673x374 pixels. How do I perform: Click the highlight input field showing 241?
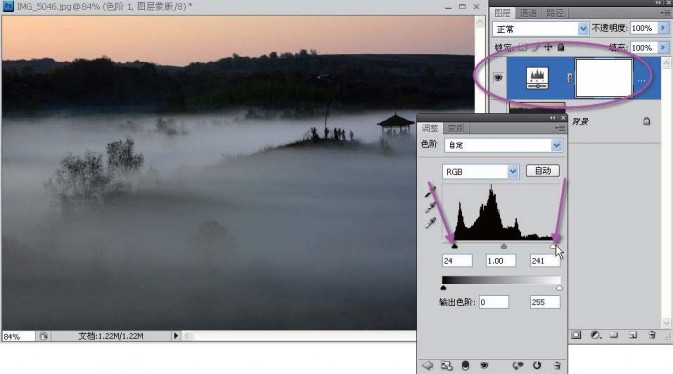pyautogui.click(x=545, y=261)
